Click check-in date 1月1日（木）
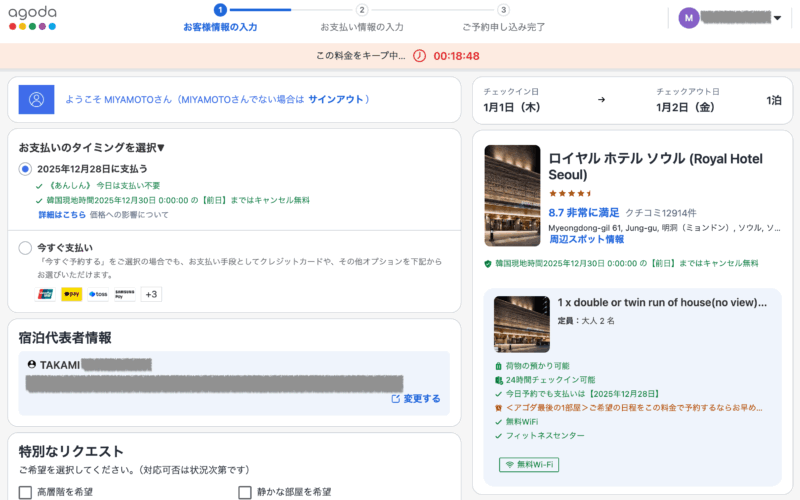 (512, 107)
